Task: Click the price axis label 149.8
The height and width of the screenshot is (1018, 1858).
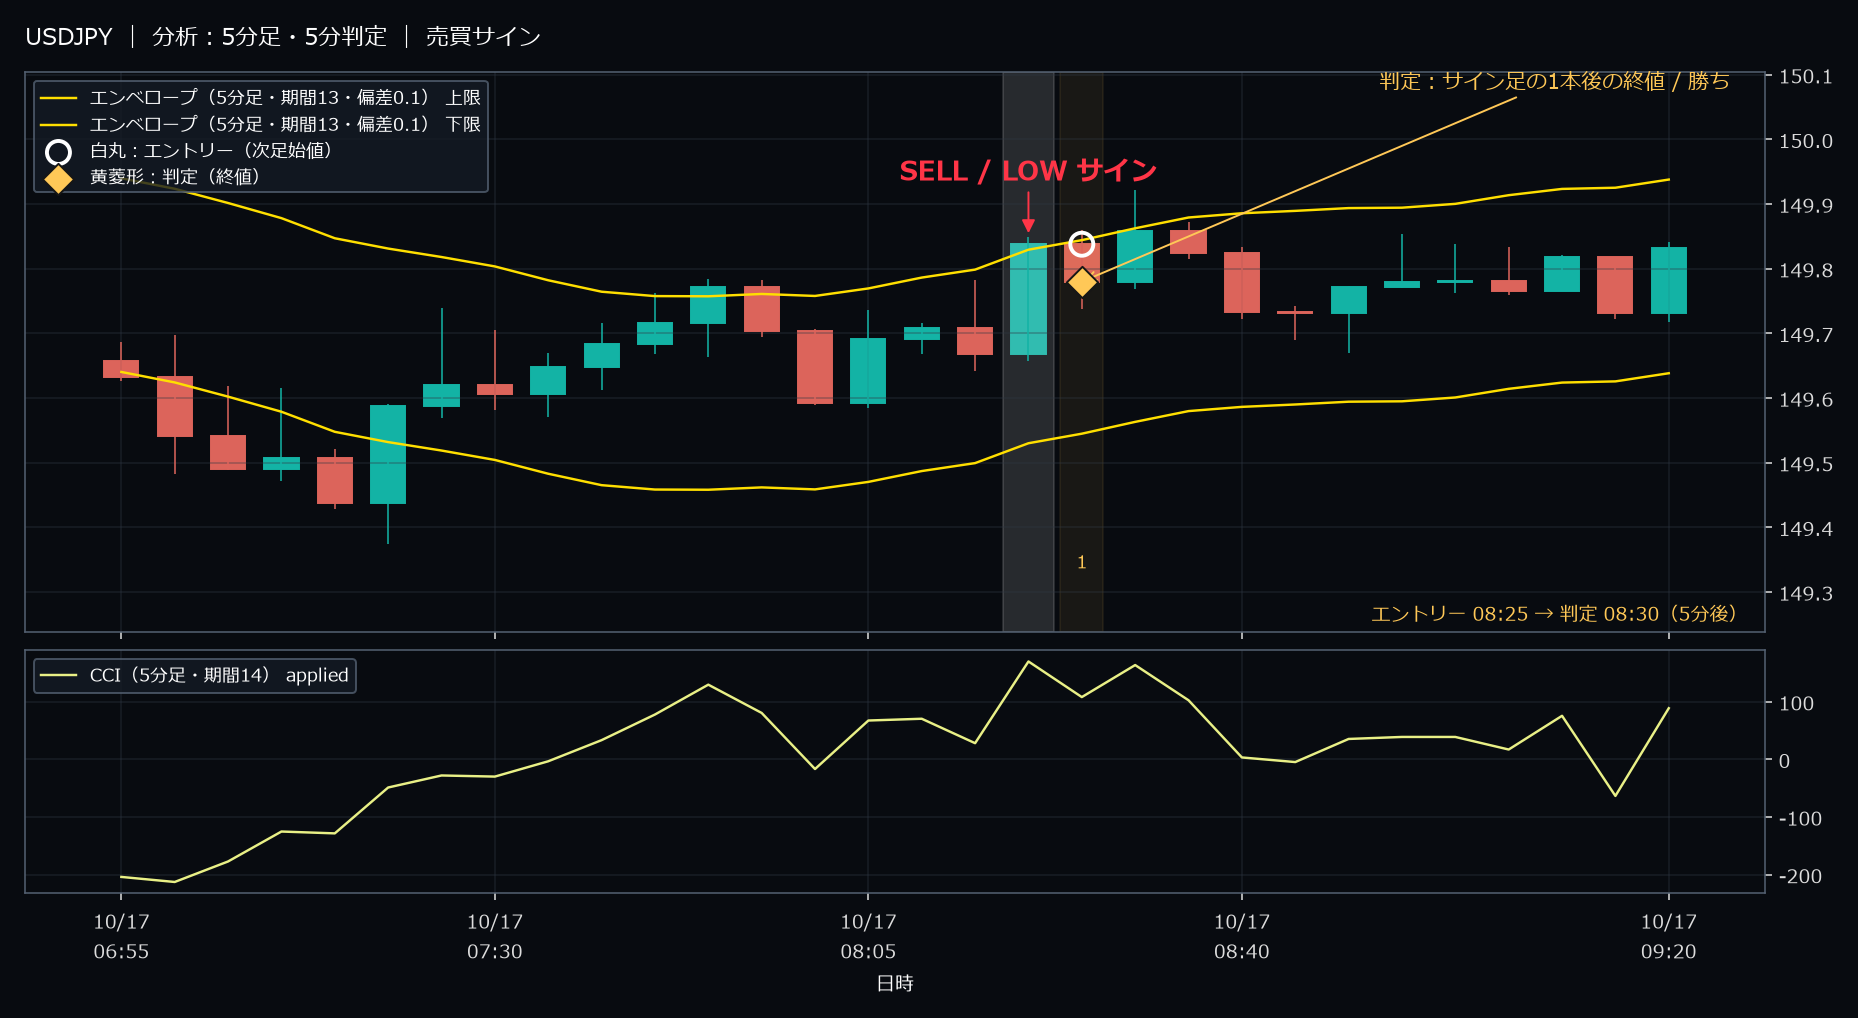Action: (x=1805, y=270)
